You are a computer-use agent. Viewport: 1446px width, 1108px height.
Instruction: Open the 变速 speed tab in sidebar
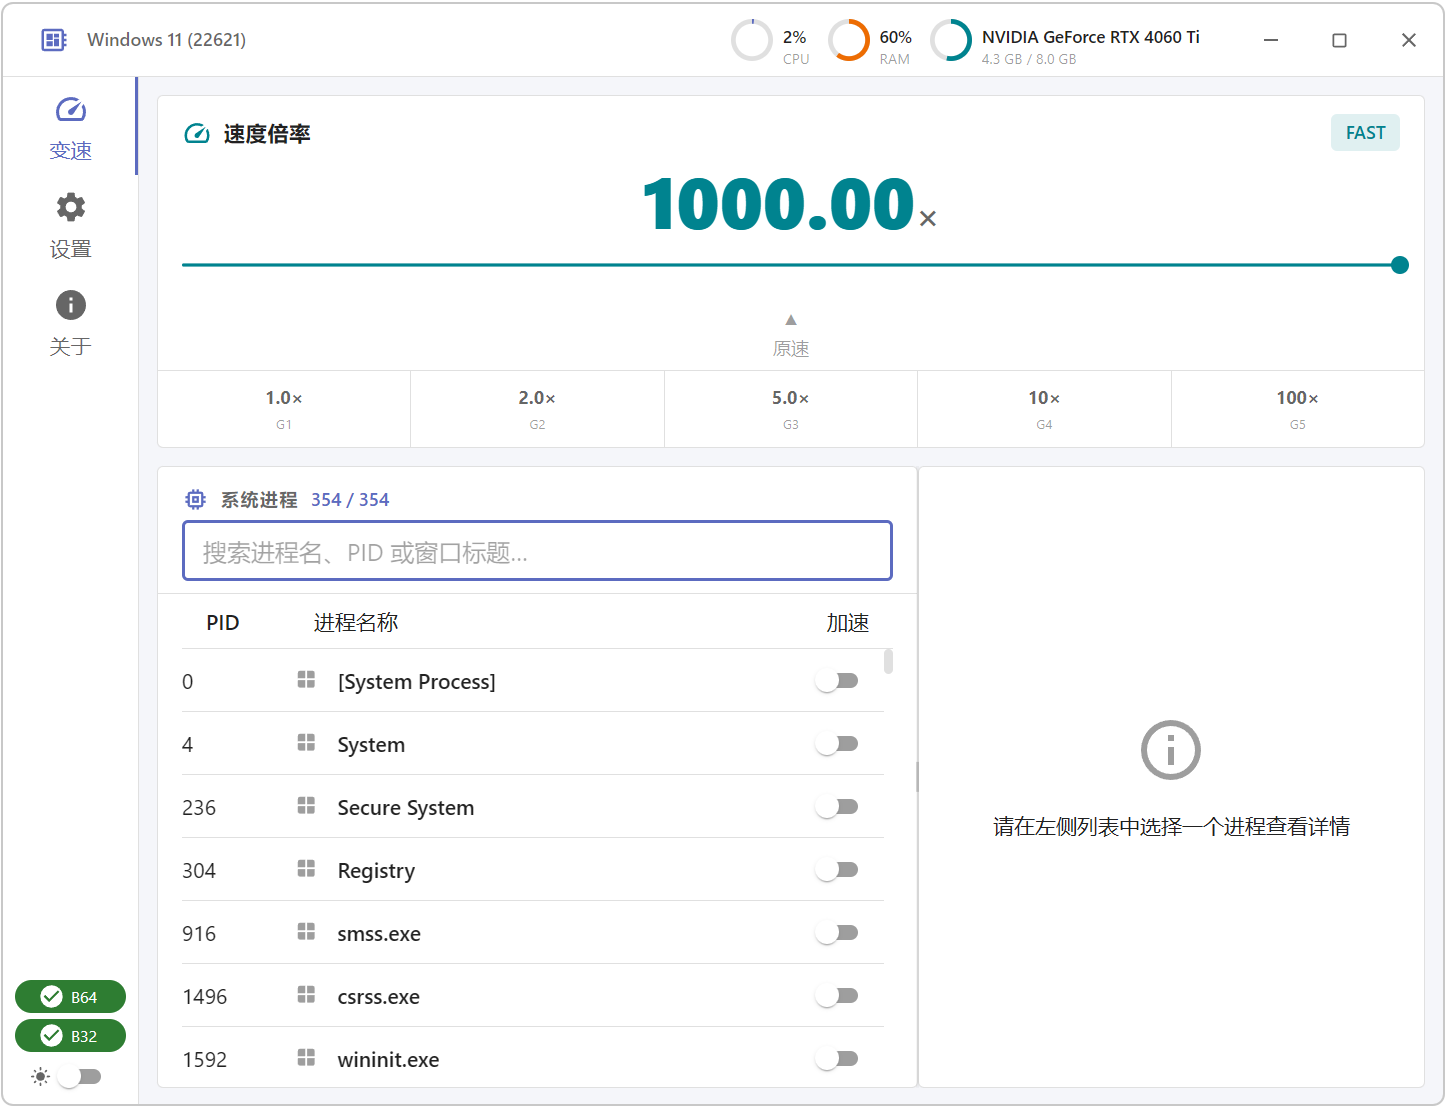point(70,128)
